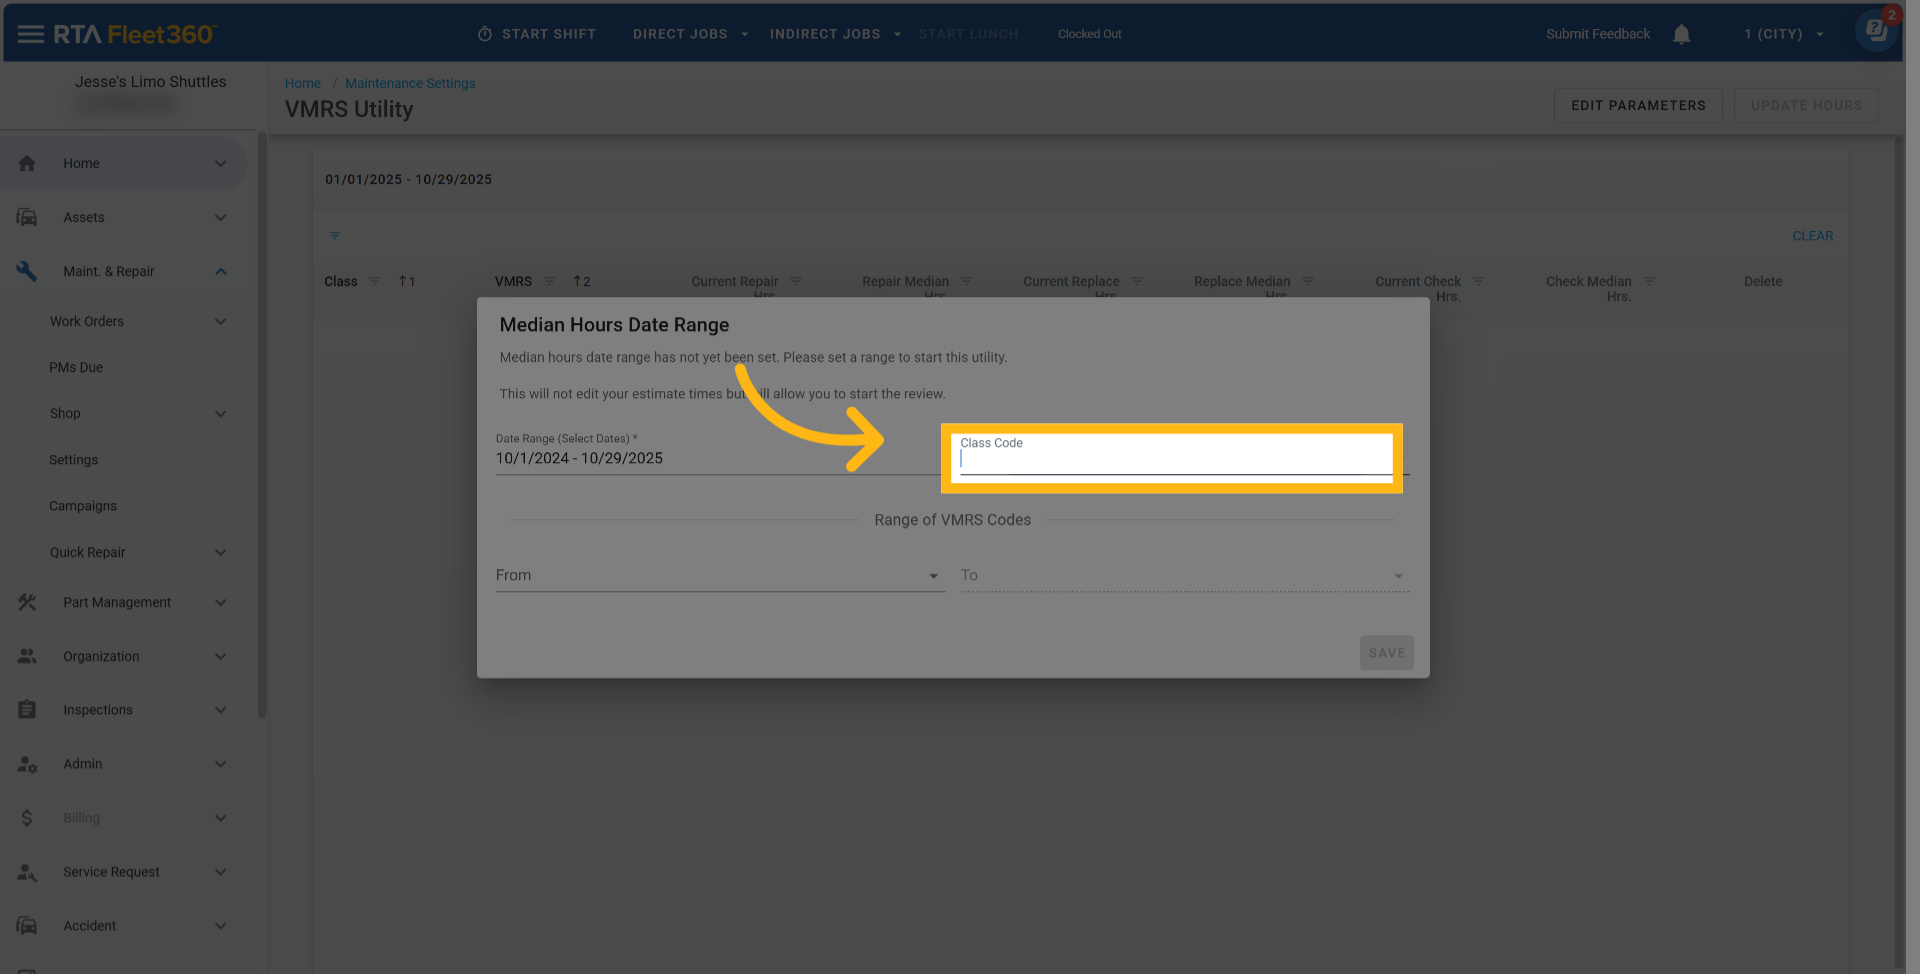Click the Class Code input field
Screen dimensions: 1920x974
click(x=1174, y=460)
